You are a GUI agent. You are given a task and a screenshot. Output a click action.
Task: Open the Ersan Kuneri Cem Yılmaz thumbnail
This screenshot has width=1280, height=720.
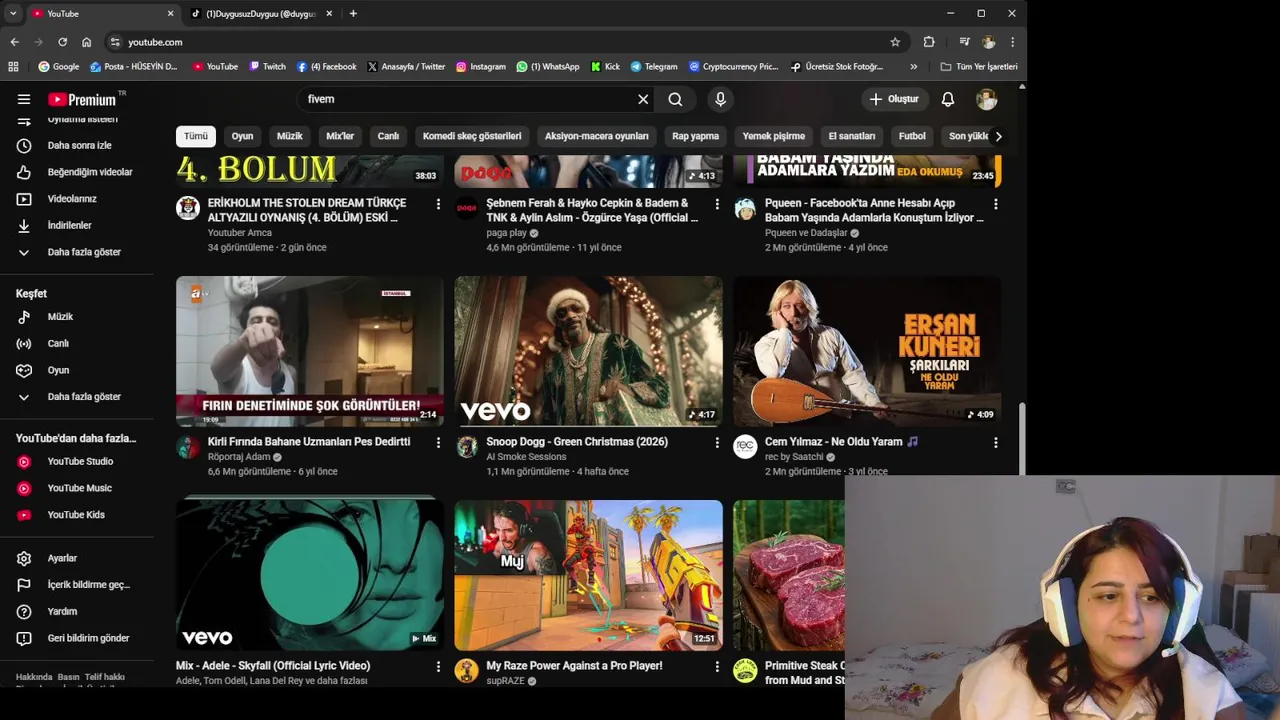click(x=867, y=351)
